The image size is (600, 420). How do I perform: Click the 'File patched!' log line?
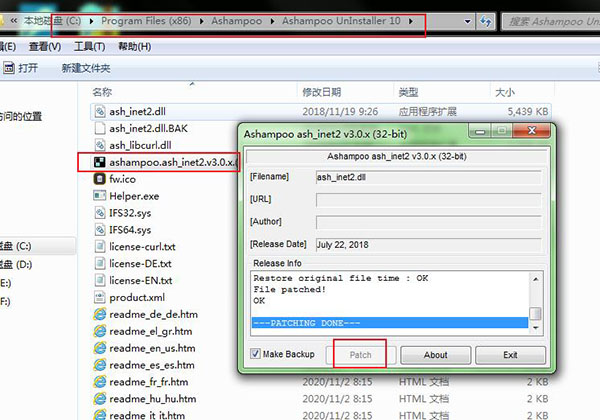coord(289,290)
